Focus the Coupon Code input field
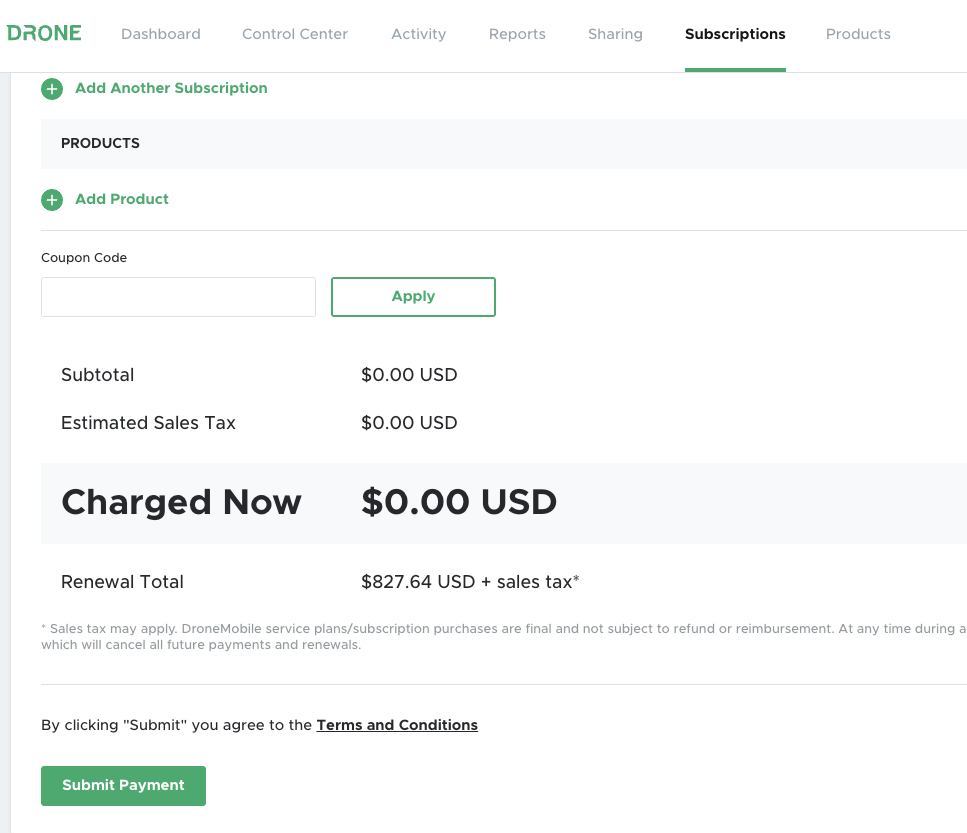The height and width of the screenshot is (833, 967). [178, 297]
